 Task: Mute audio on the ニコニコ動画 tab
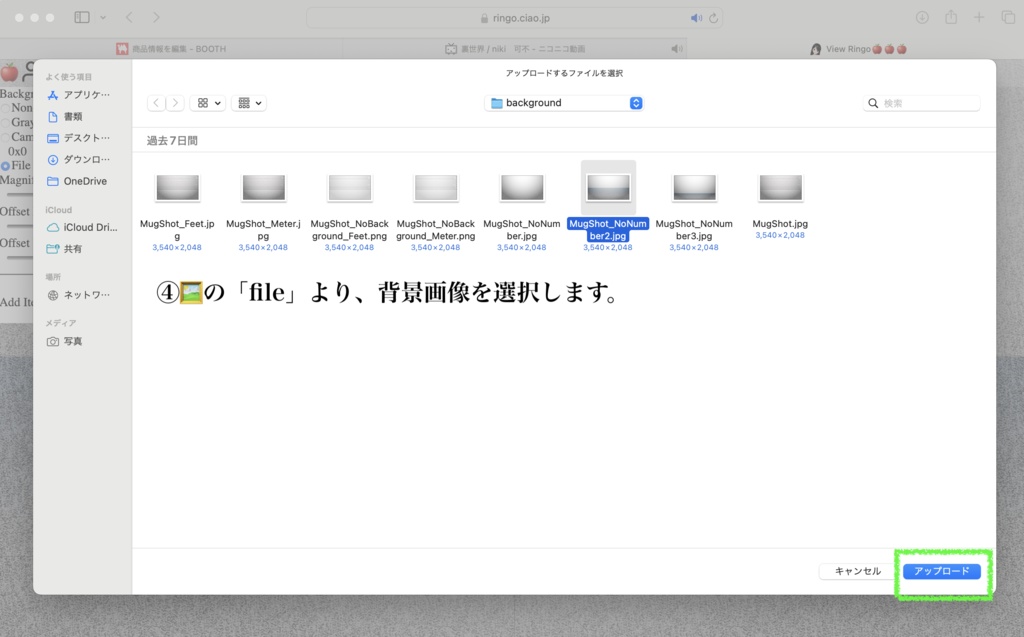[x=677, y=49]
